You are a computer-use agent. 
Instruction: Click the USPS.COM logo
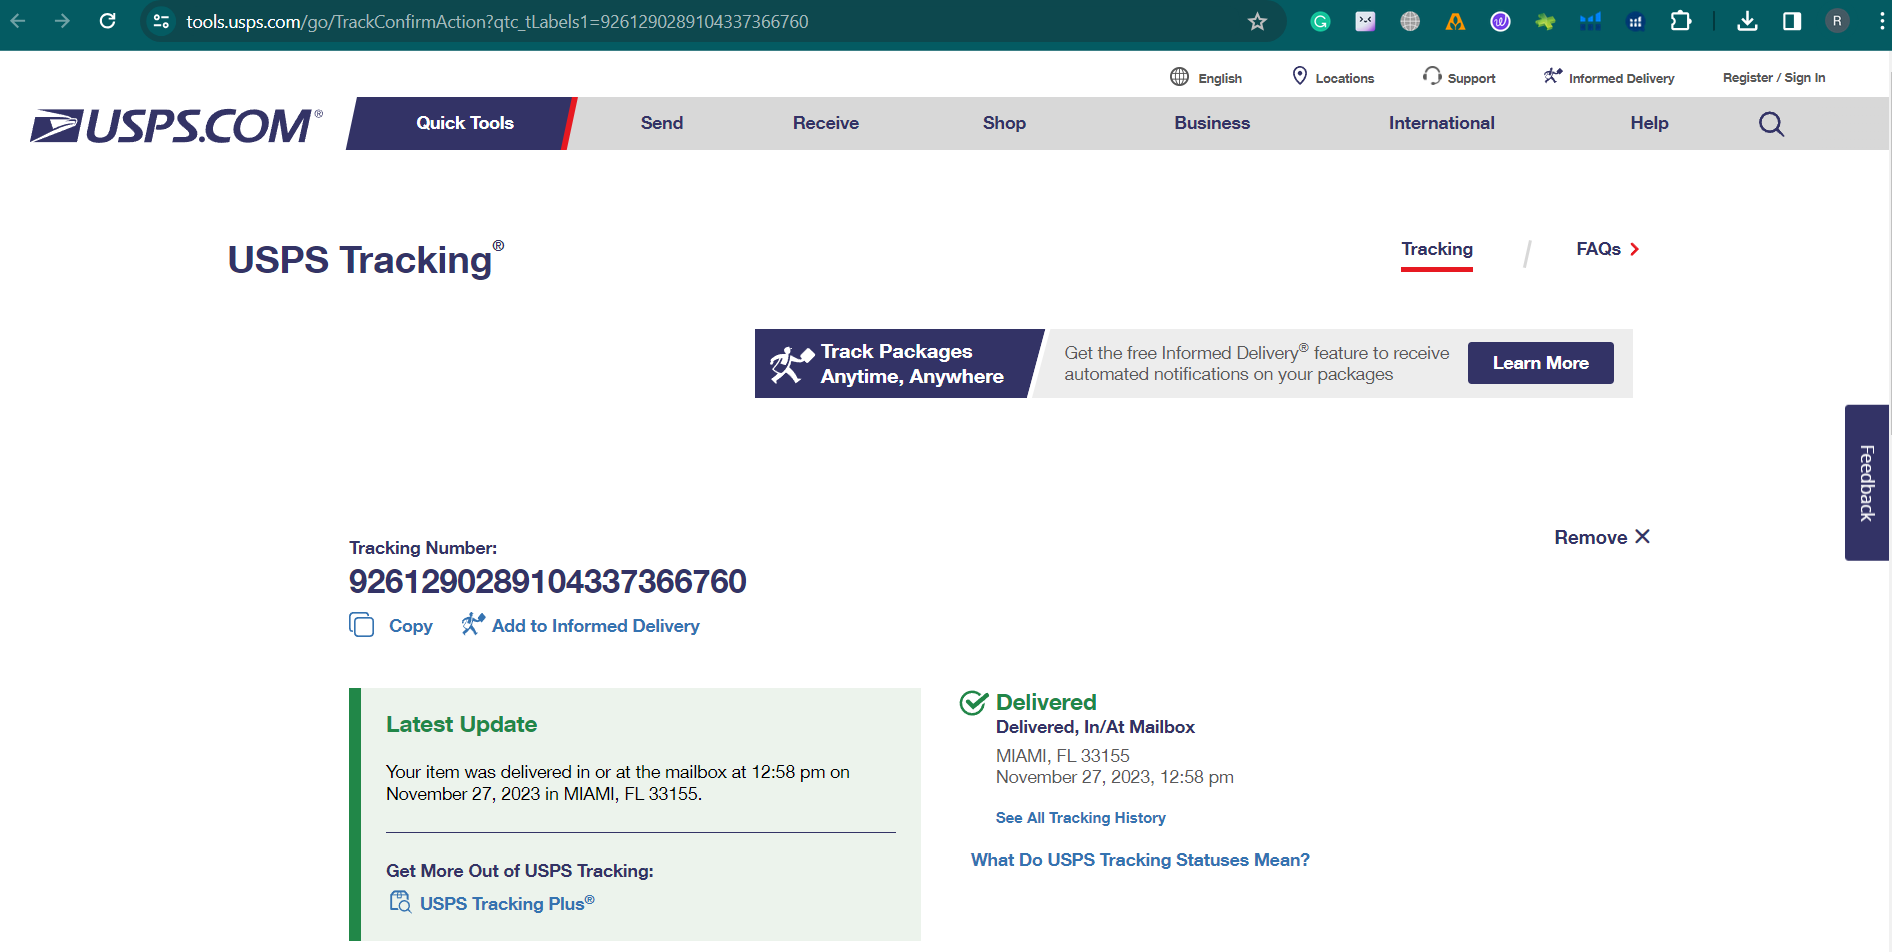point(176,126)
